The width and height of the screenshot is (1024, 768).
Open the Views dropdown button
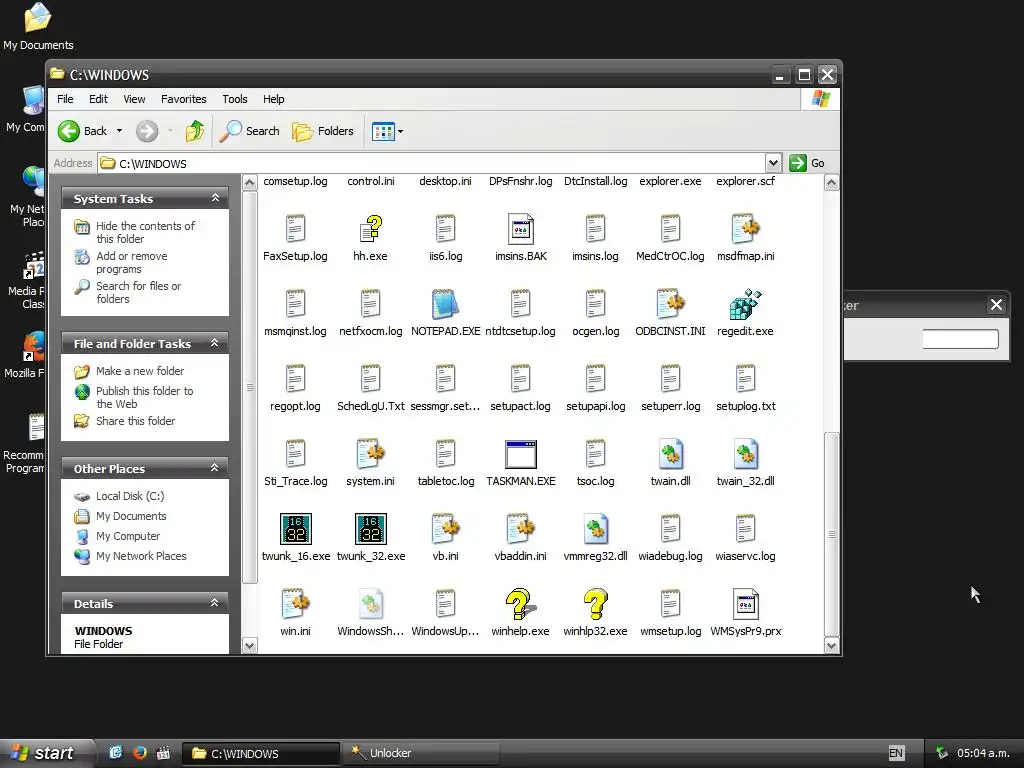(387, 131)
